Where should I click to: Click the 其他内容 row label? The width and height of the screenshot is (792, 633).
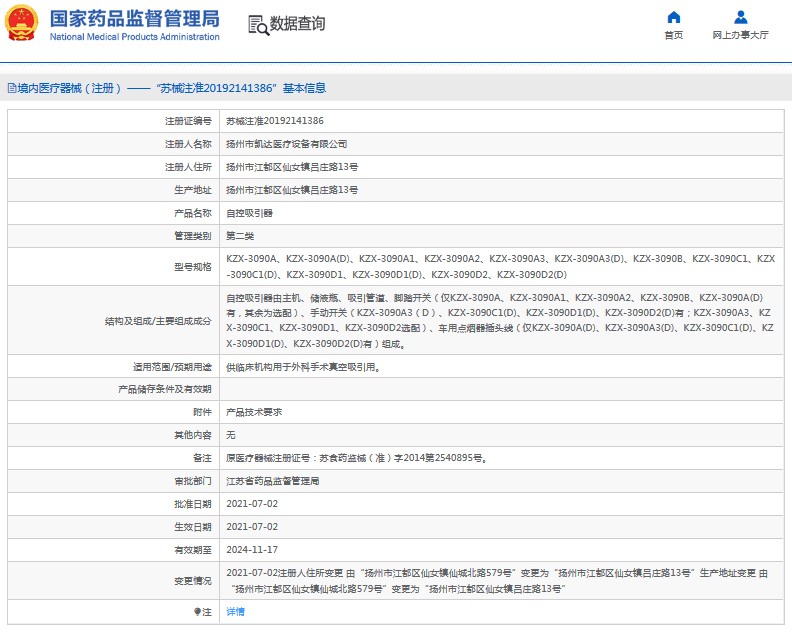click(x=192, y=435)
